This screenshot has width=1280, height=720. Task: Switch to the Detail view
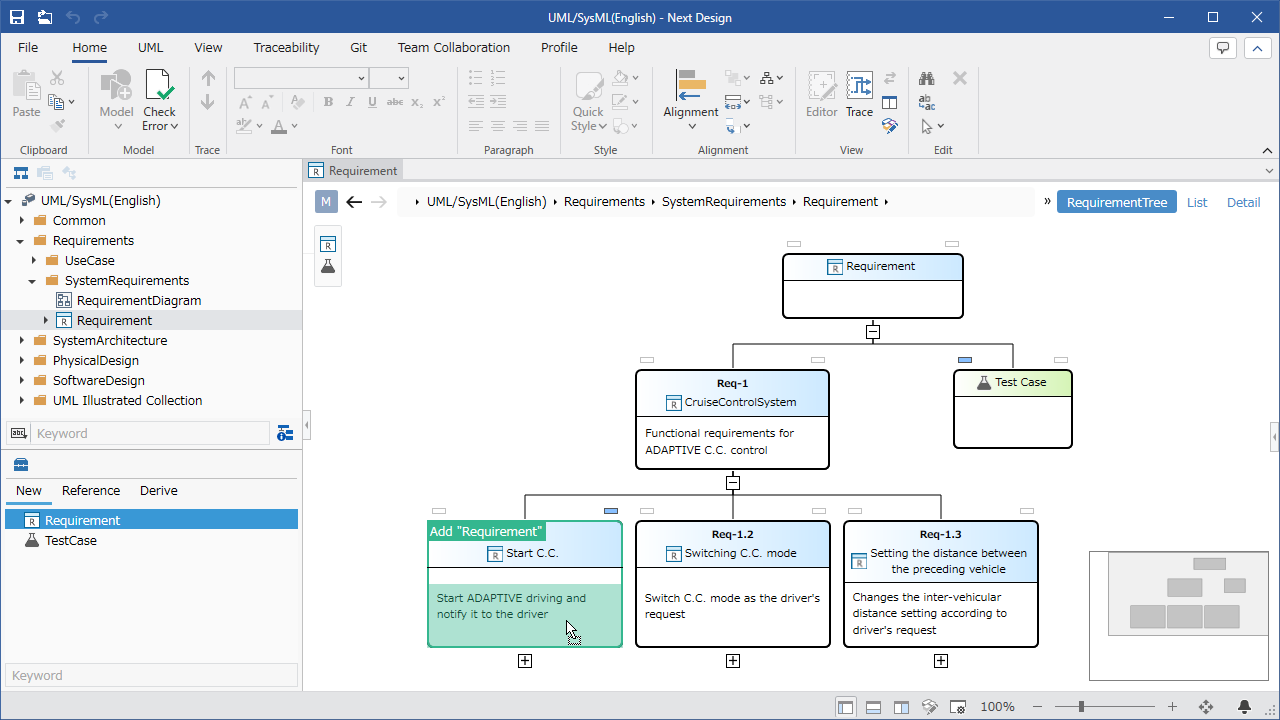pyautogui.click(x=1243, y=202)
